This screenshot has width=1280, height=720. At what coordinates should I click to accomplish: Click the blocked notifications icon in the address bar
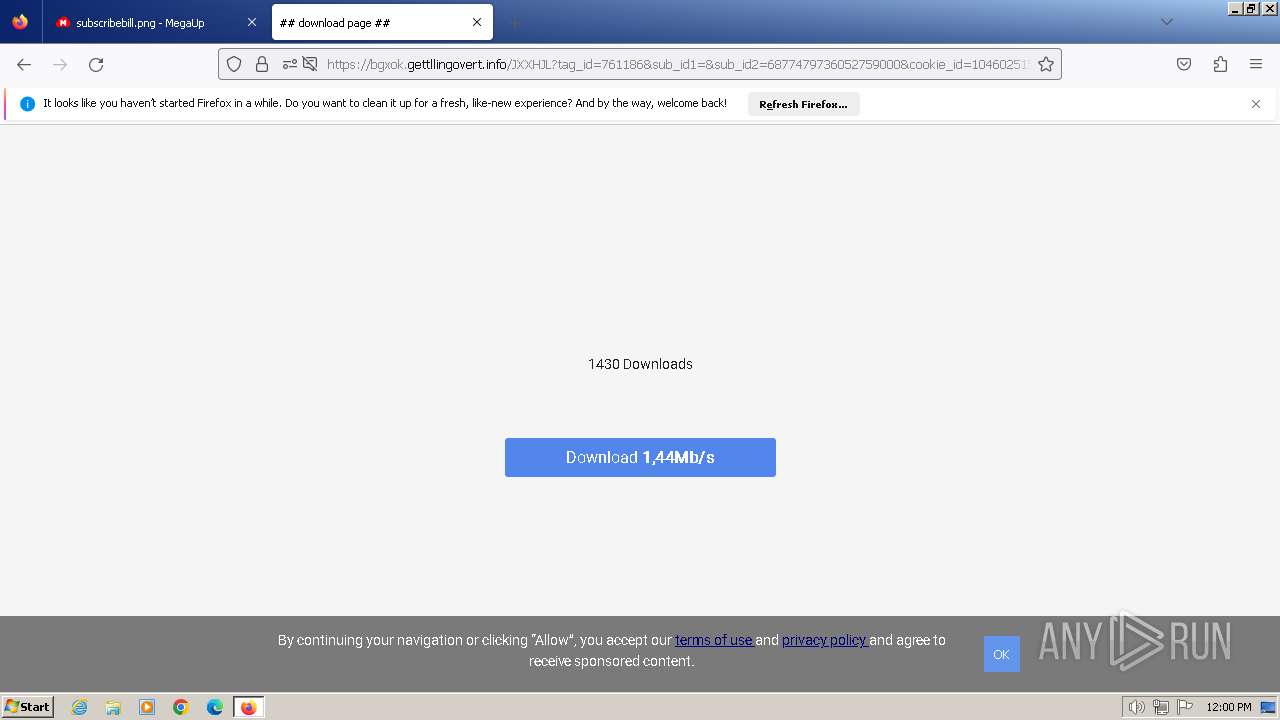[310, 64]
